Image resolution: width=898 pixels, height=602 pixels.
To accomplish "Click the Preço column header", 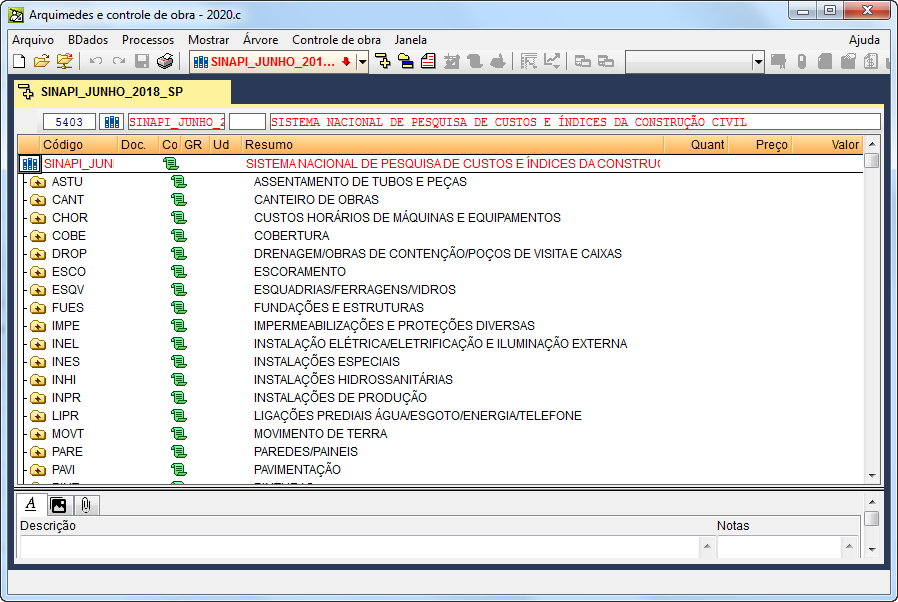I will point(759,145).
